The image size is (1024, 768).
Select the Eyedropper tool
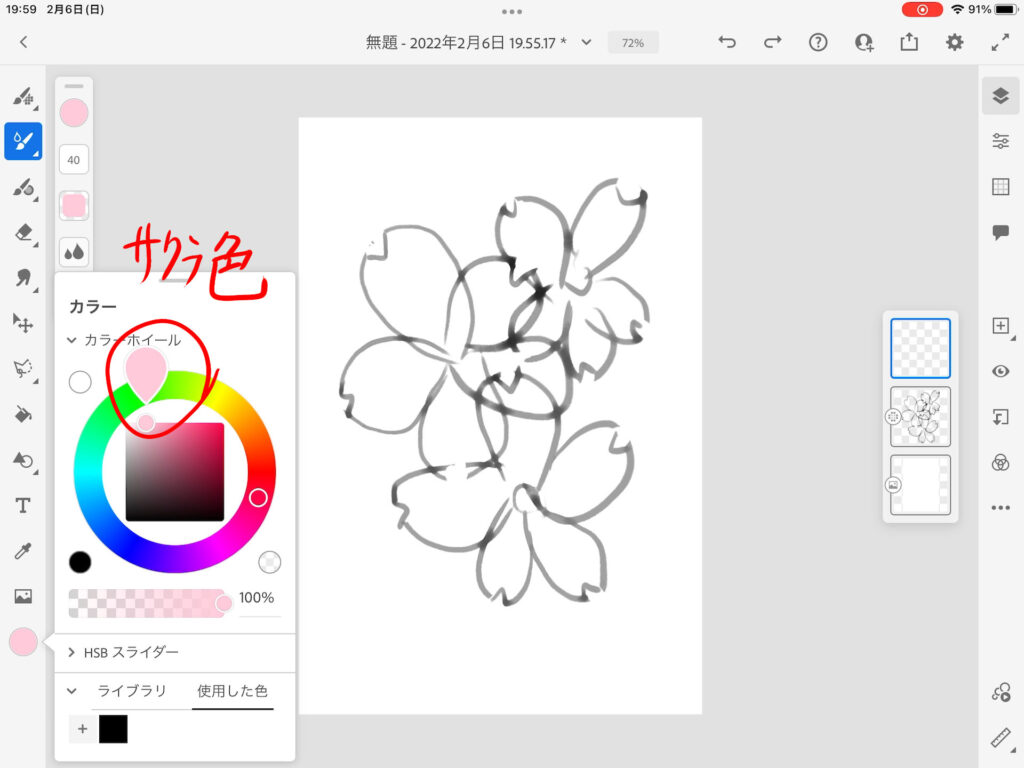pyautogui.click(x=23, y=551)
